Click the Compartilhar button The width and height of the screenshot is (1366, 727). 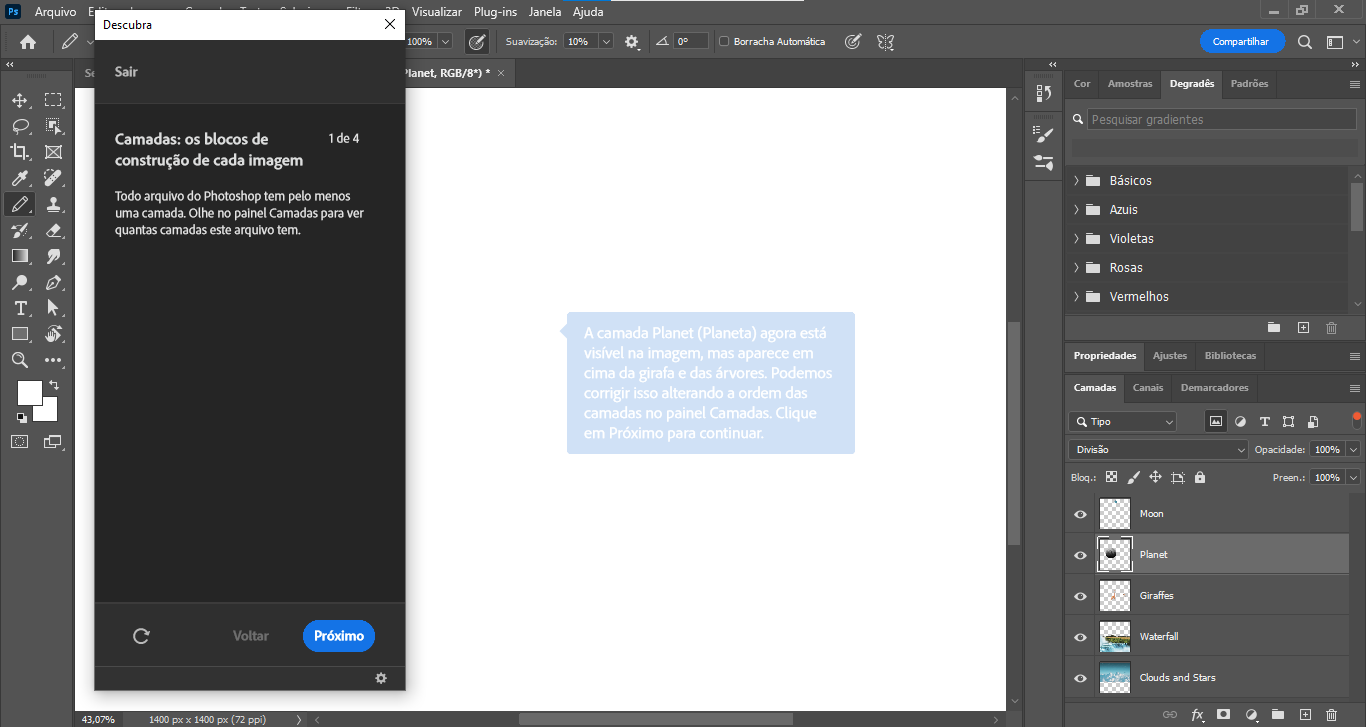point(1242,41)
